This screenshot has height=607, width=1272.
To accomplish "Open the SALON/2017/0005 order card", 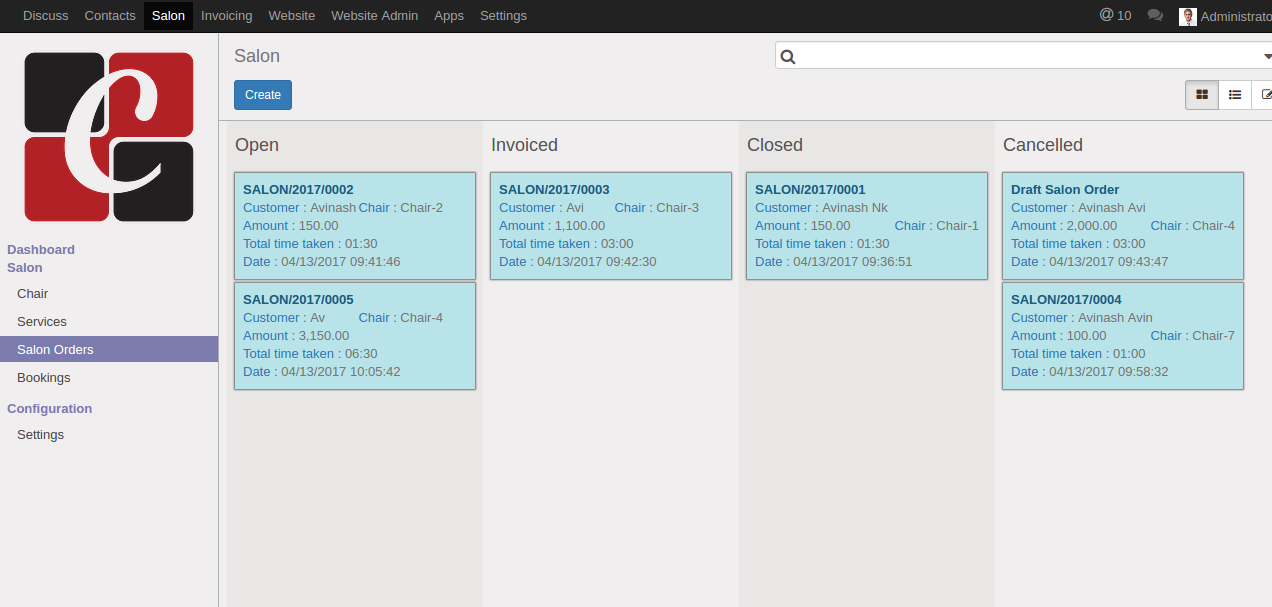I will tap(355, 336).
